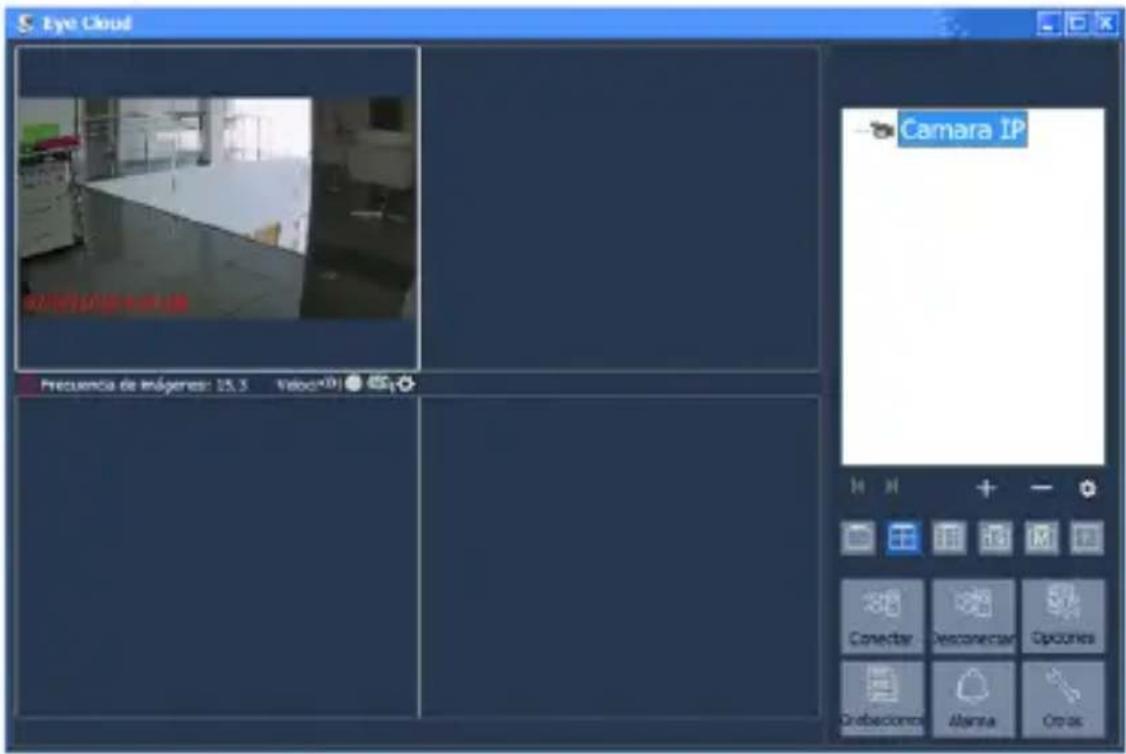Viewport: 1126px width, 754px height.
Task: Go to the previous page arrow
Action: [x=857, y=487]
